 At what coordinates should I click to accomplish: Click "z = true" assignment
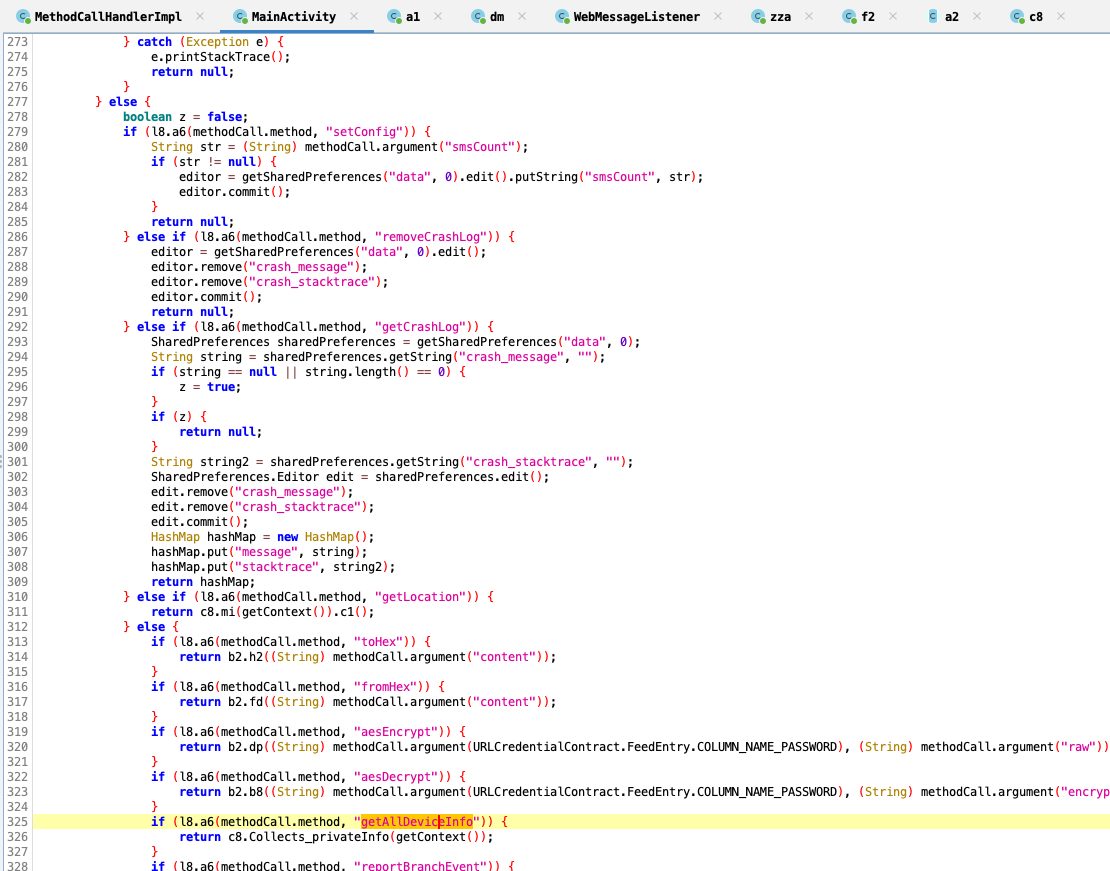pyautogui.click(x=210, y=387)
